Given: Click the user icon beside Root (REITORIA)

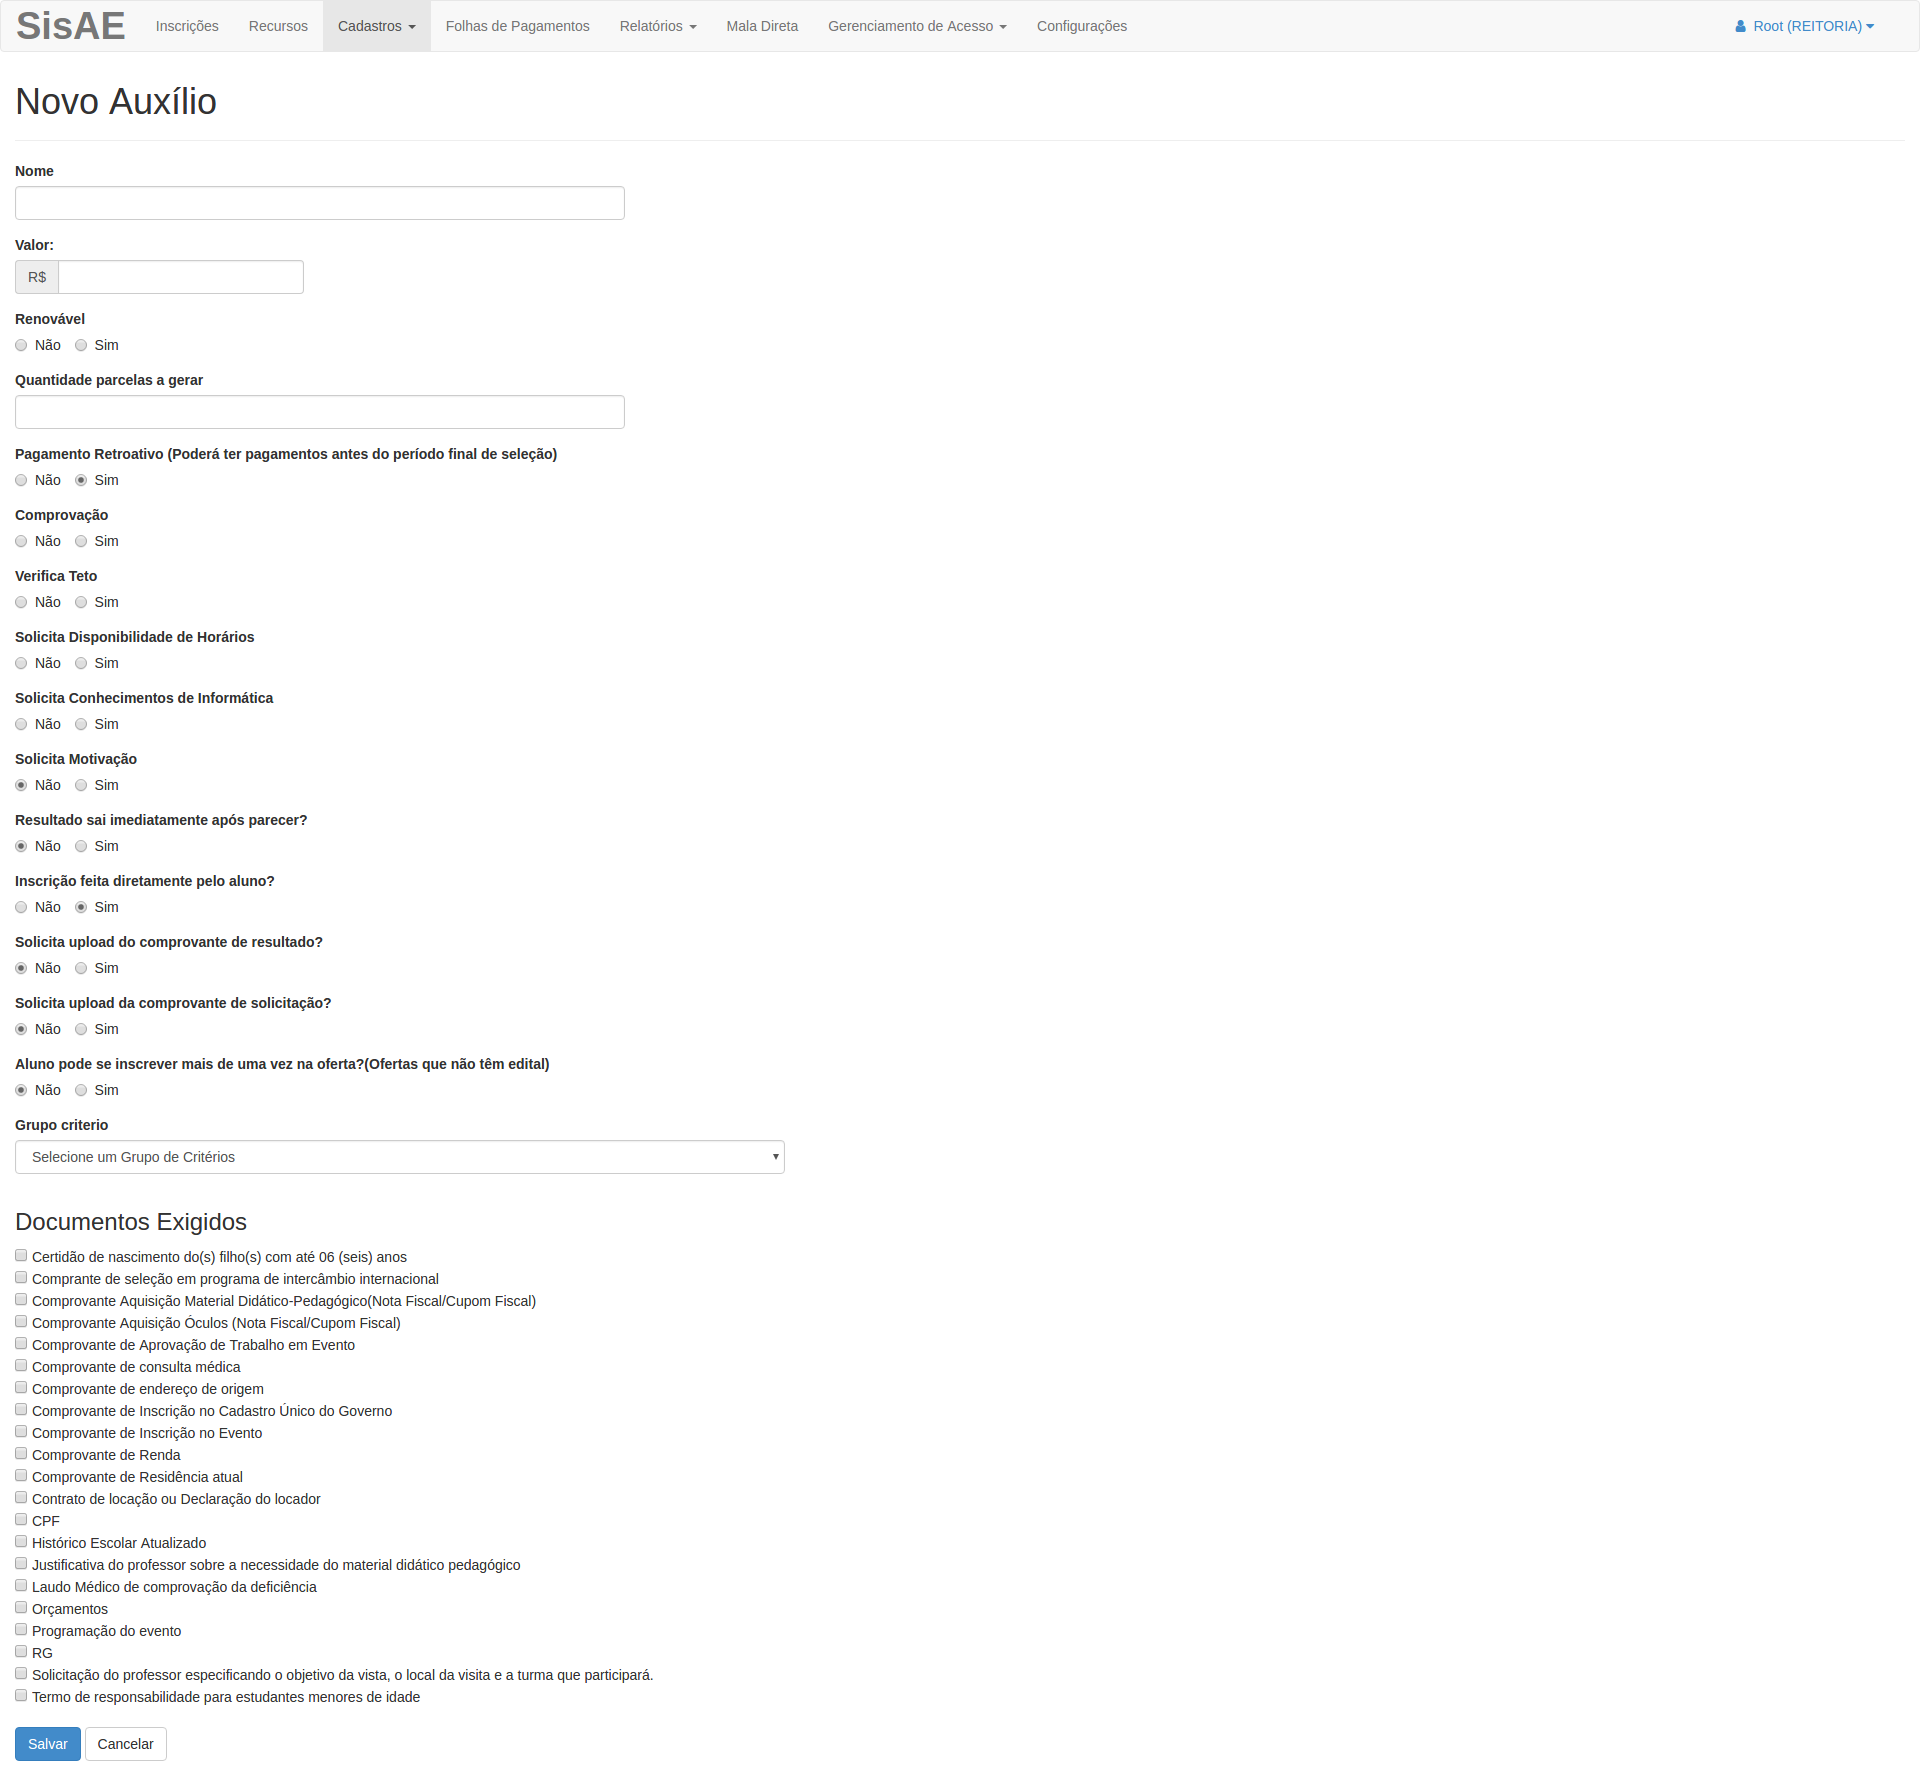Looking at the screenshot, I should click(x=1740, y=26).
